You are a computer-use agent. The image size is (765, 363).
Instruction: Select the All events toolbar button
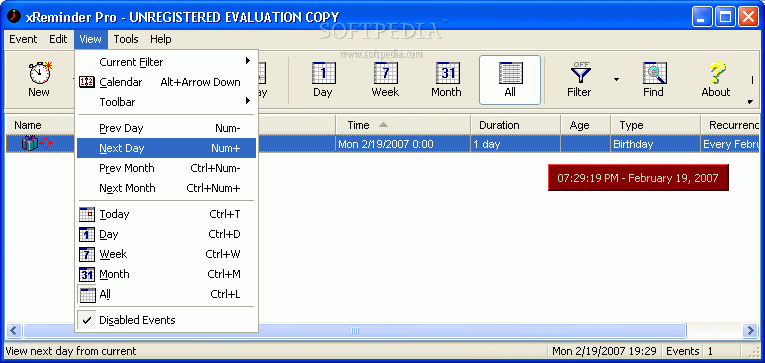(x=510, y=80)
